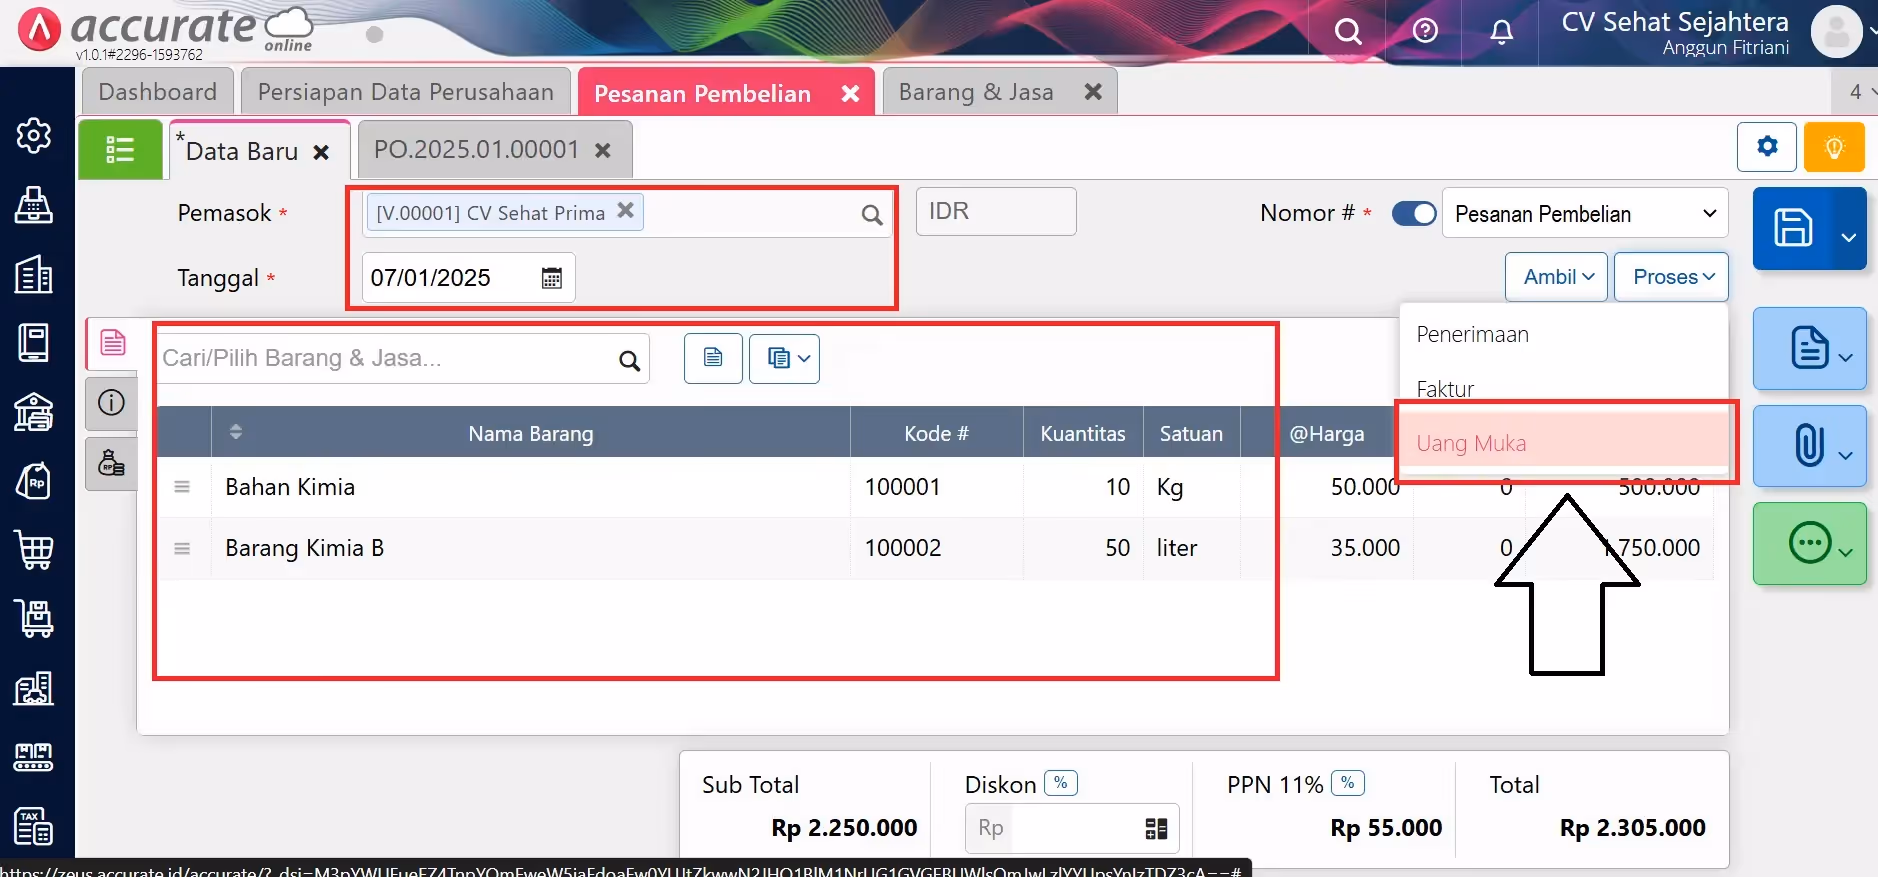
Task: Click the Kode # column header
Action: coord(936,433)
